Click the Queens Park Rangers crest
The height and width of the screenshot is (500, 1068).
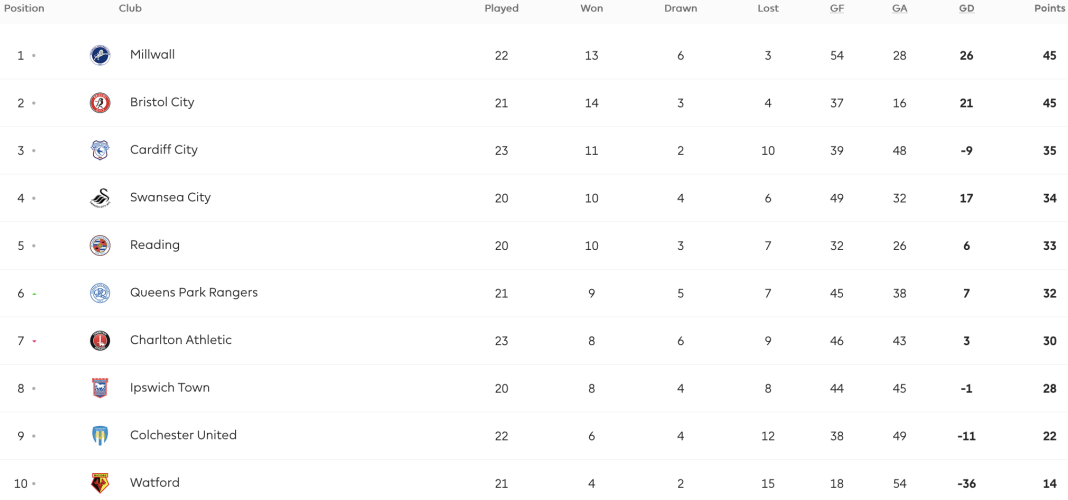100,293
